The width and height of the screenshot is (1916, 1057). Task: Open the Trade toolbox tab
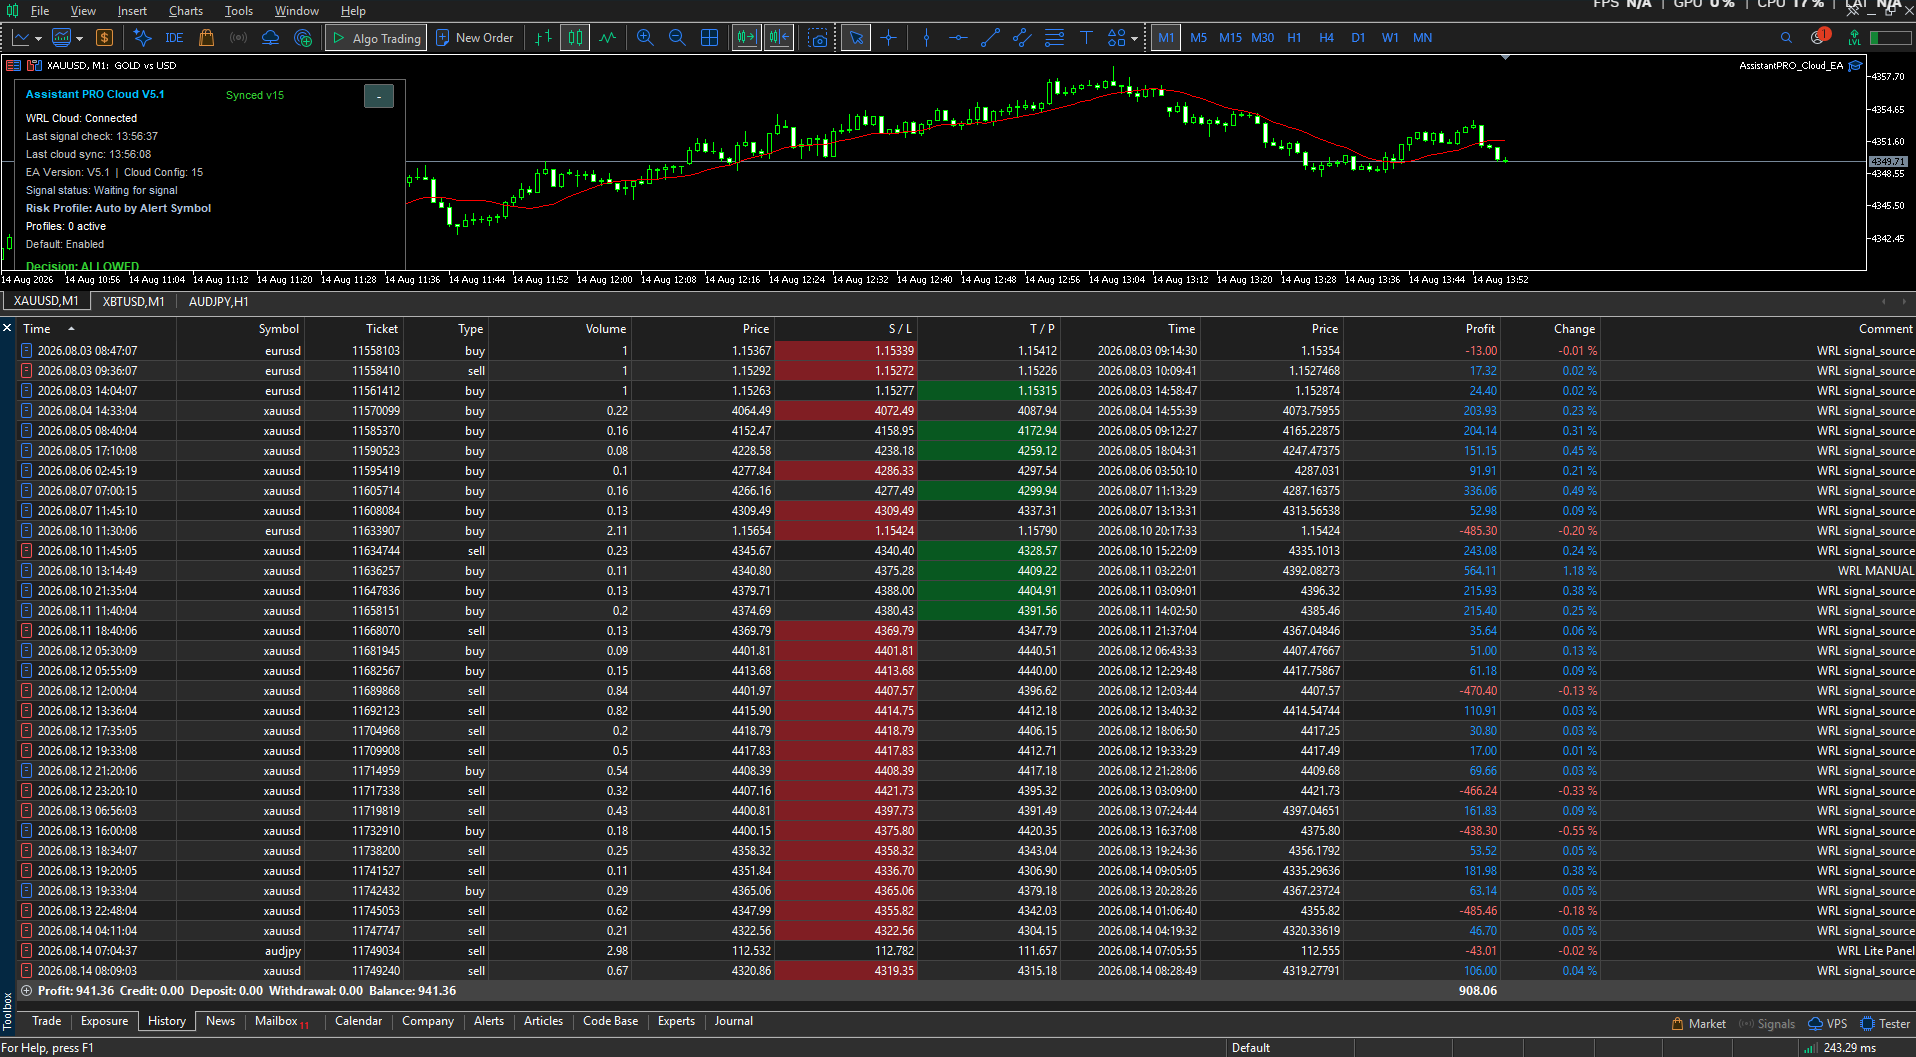click(46, 1021)
